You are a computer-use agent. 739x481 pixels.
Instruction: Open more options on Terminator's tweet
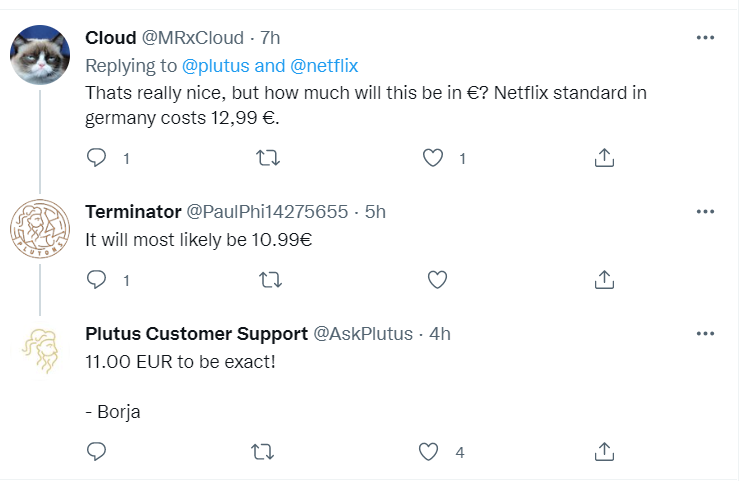(705, 212)
